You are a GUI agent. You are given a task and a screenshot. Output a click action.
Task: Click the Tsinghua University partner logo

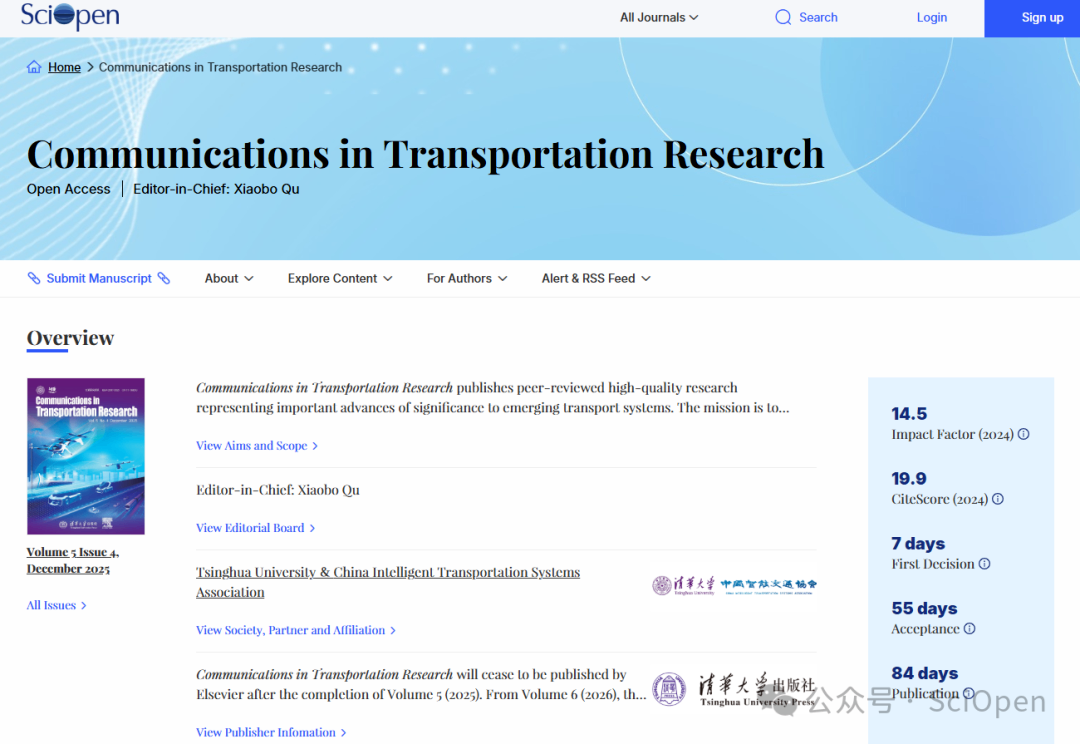coord(684,585)
